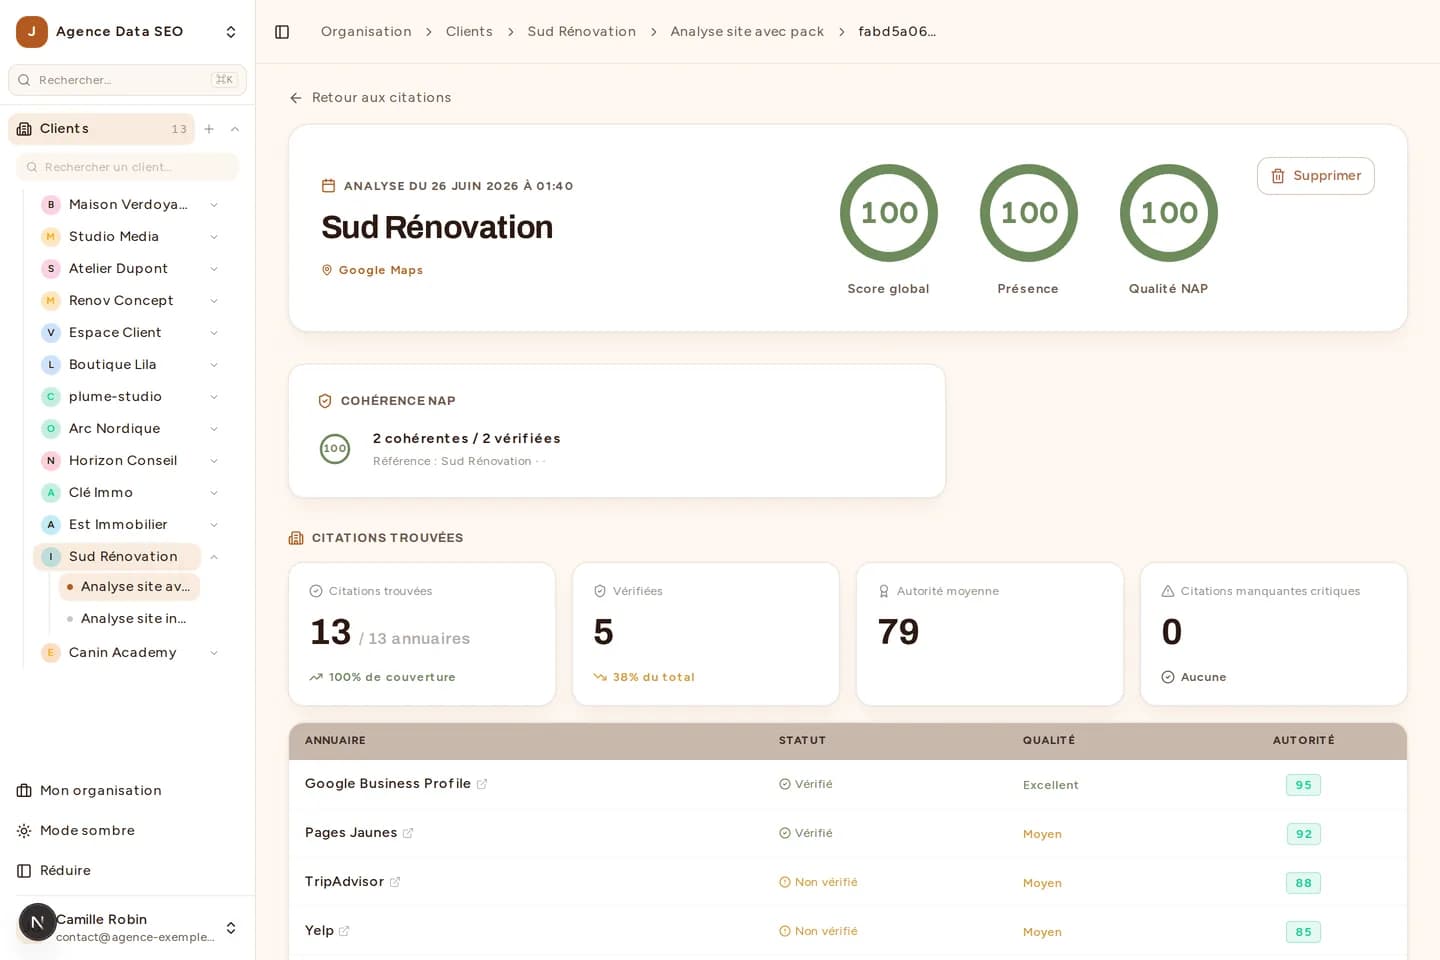Viewport: 1440px width, 960px height.
Task: Expand Studio Media client chevron
Action: (x=214, y=237)
